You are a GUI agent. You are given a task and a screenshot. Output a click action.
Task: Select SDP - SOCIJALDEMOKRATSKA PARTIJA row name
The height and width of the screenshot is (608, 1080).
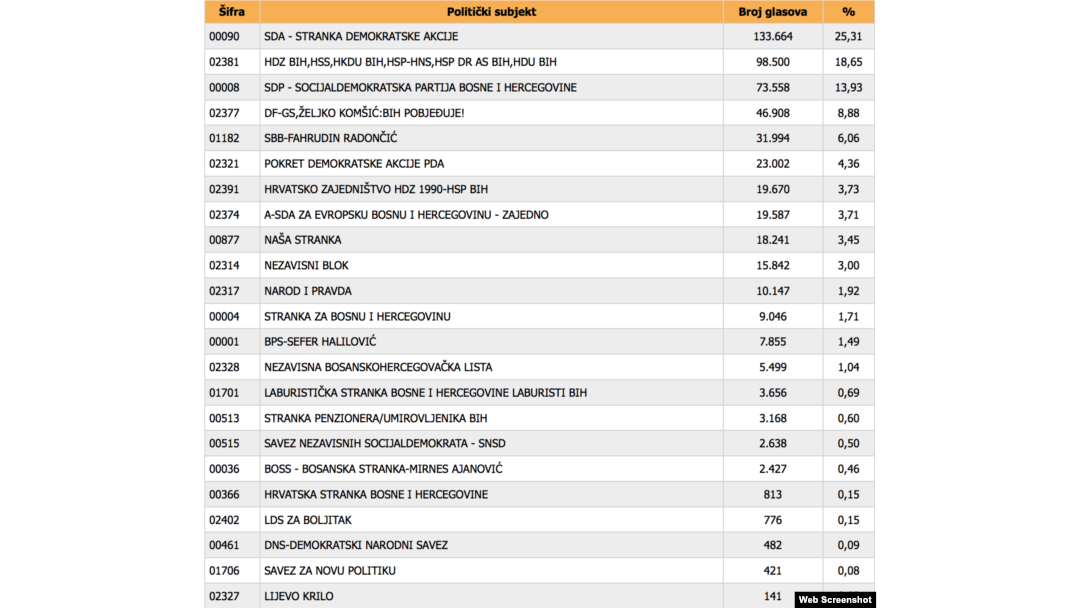pos(420,87)
